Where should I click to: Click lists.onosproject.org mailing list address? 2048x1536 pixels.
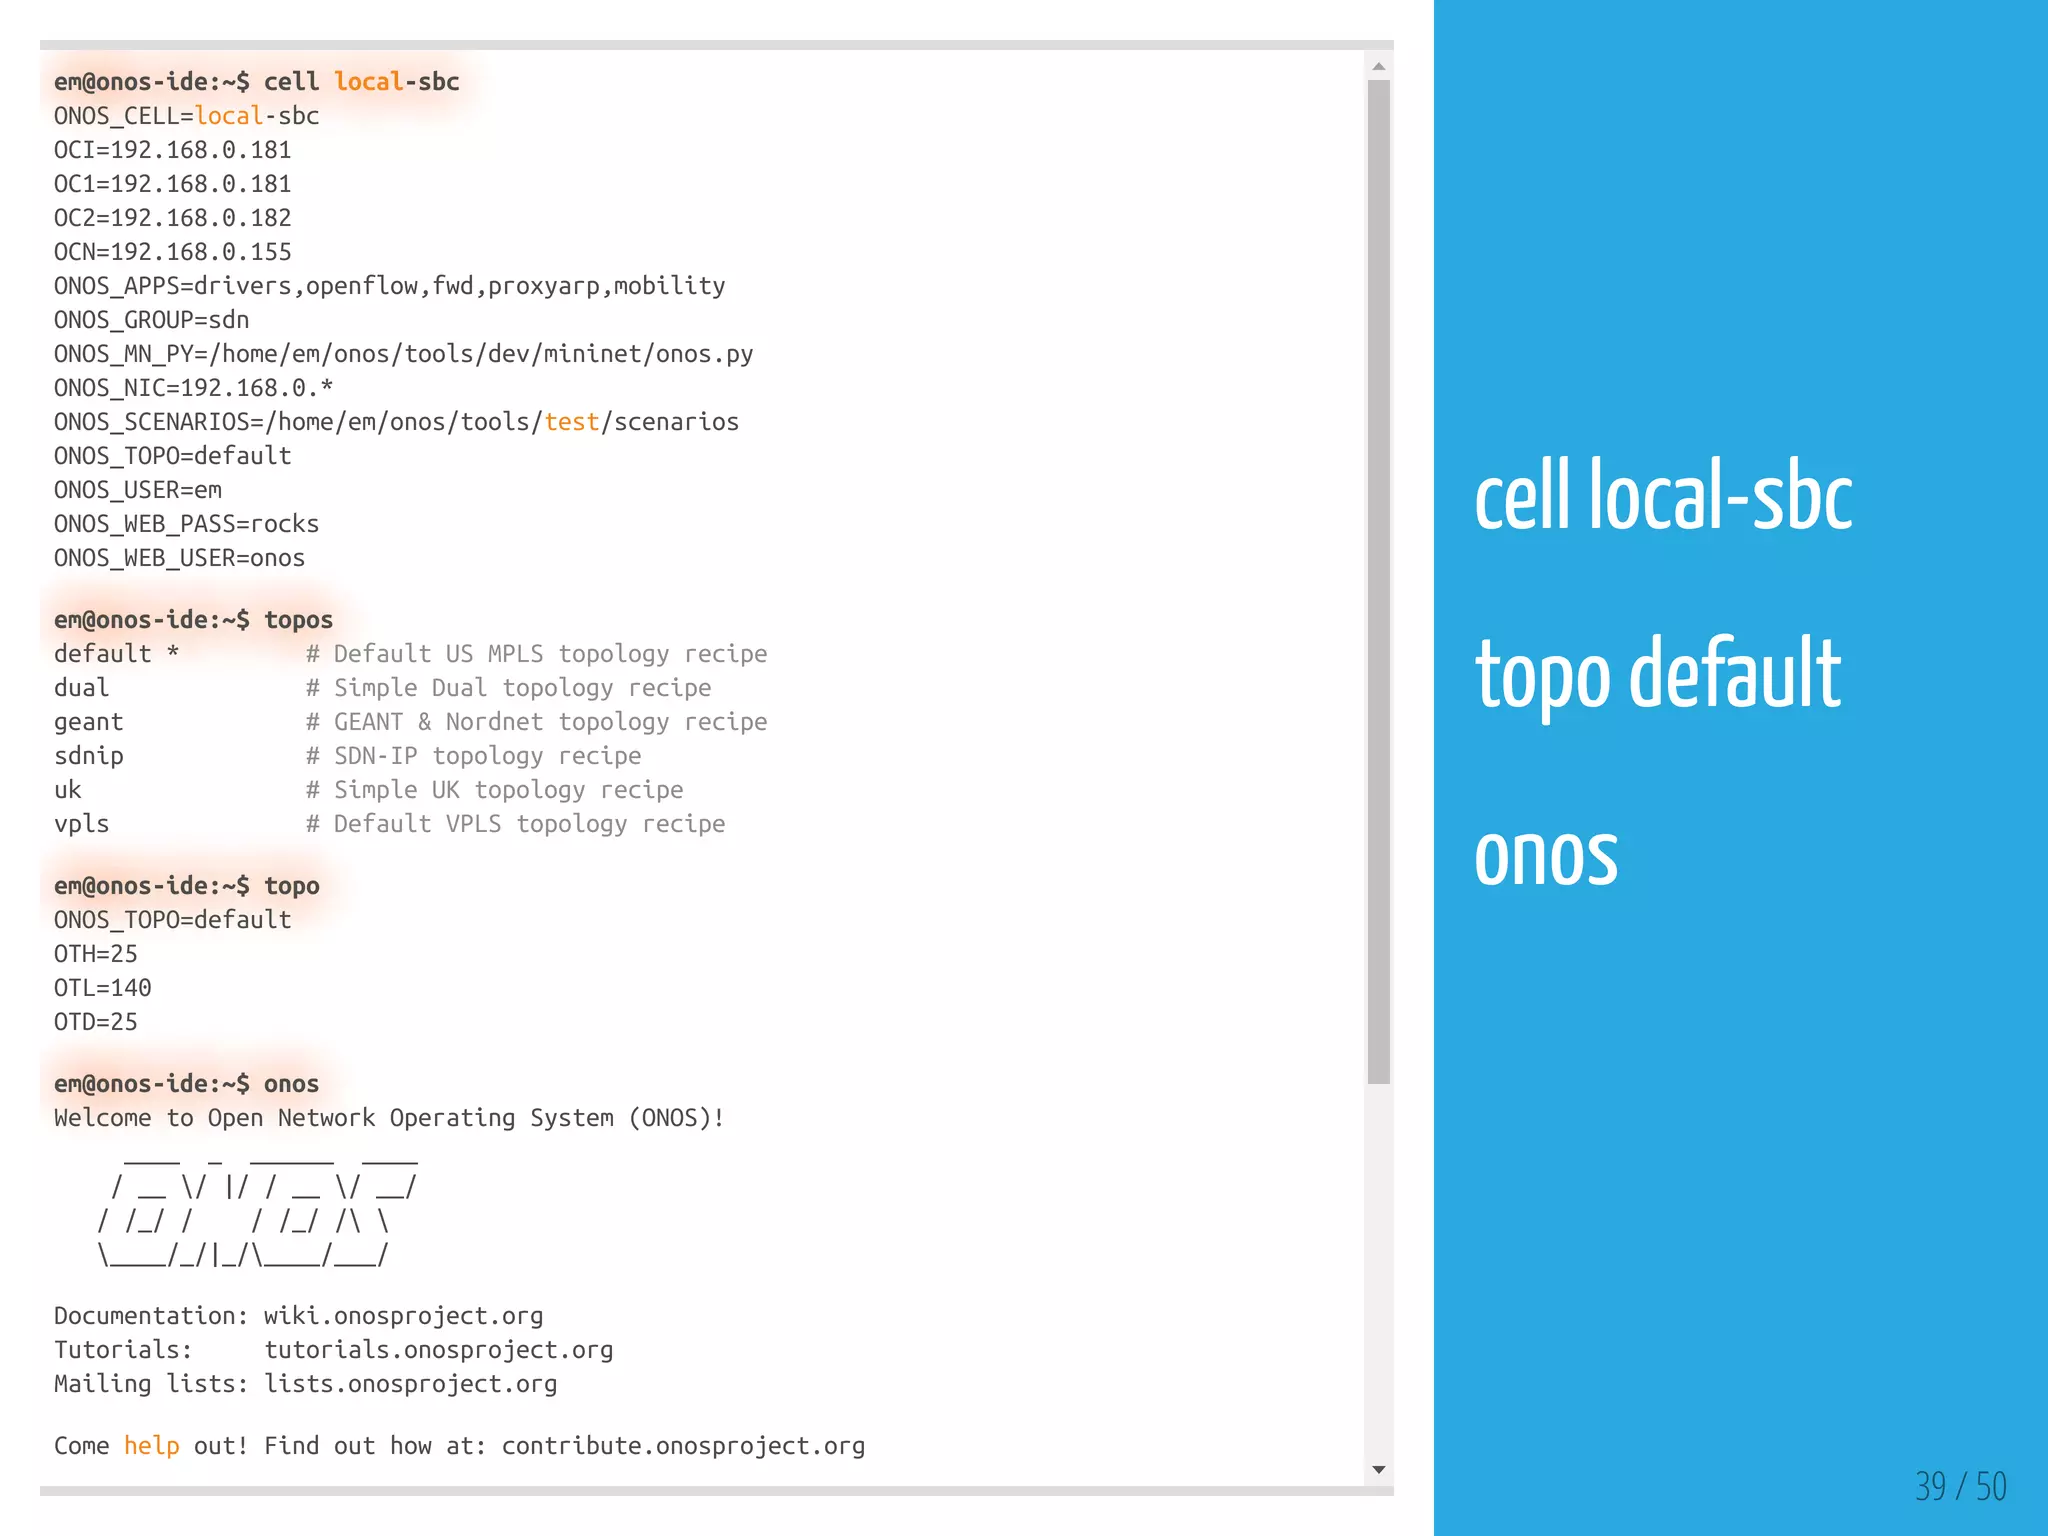pyautogui.click(x=411, y=1384)
